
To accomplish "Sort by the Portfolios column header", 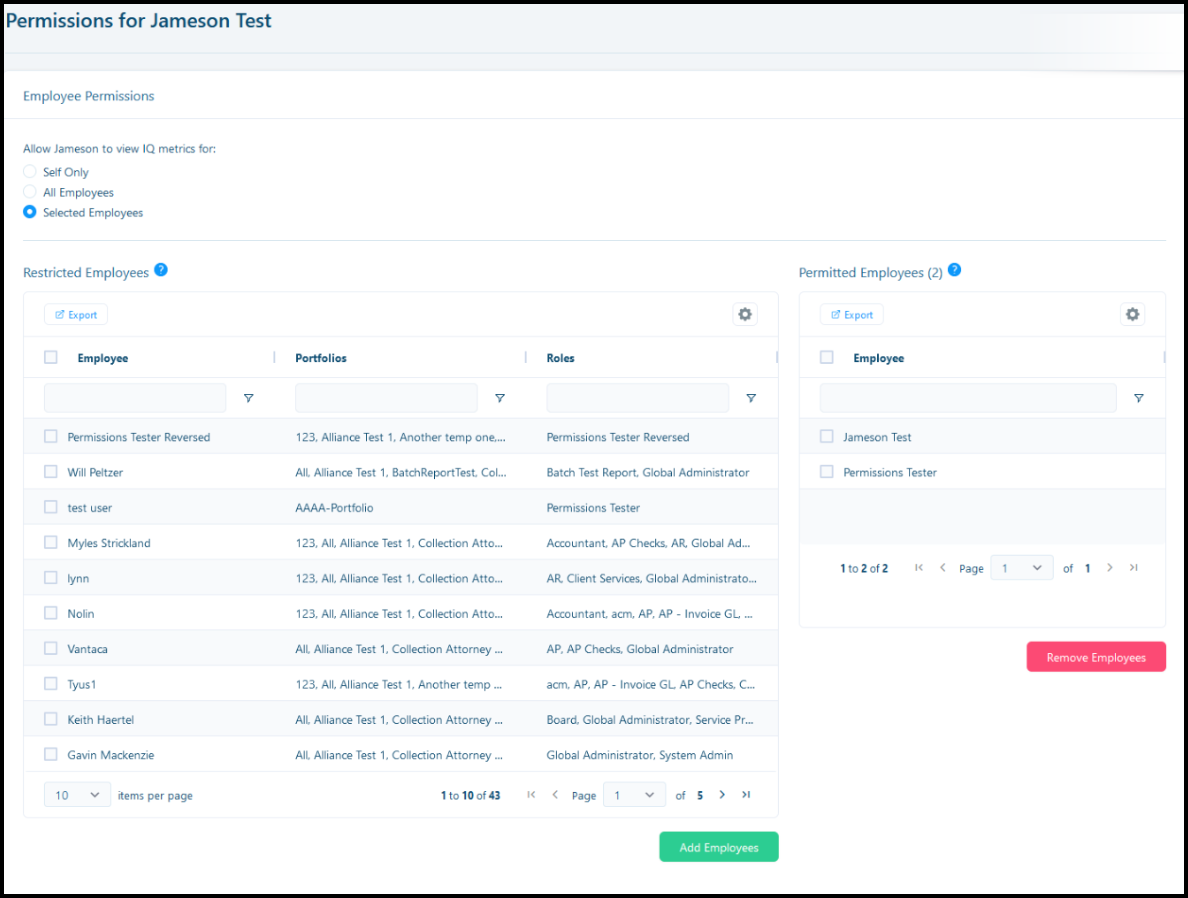I will (x=321, y=358).
